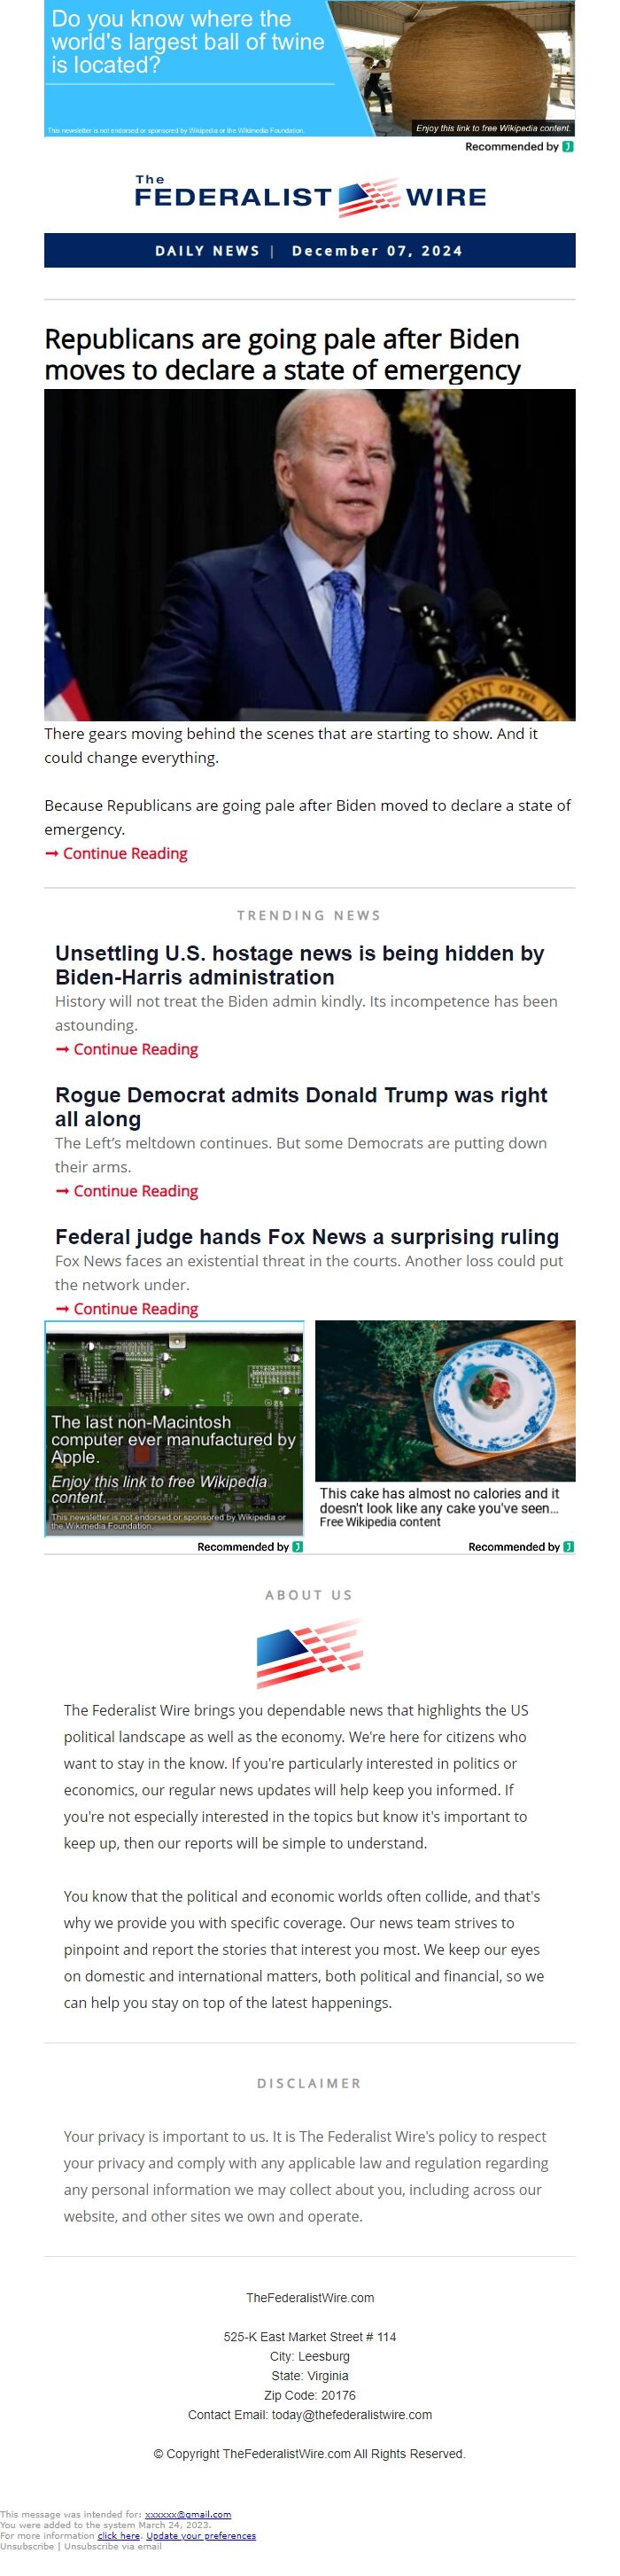Click the flag logo under About Us
This screenshot has height=2576, width=620.
(309, 1652)
